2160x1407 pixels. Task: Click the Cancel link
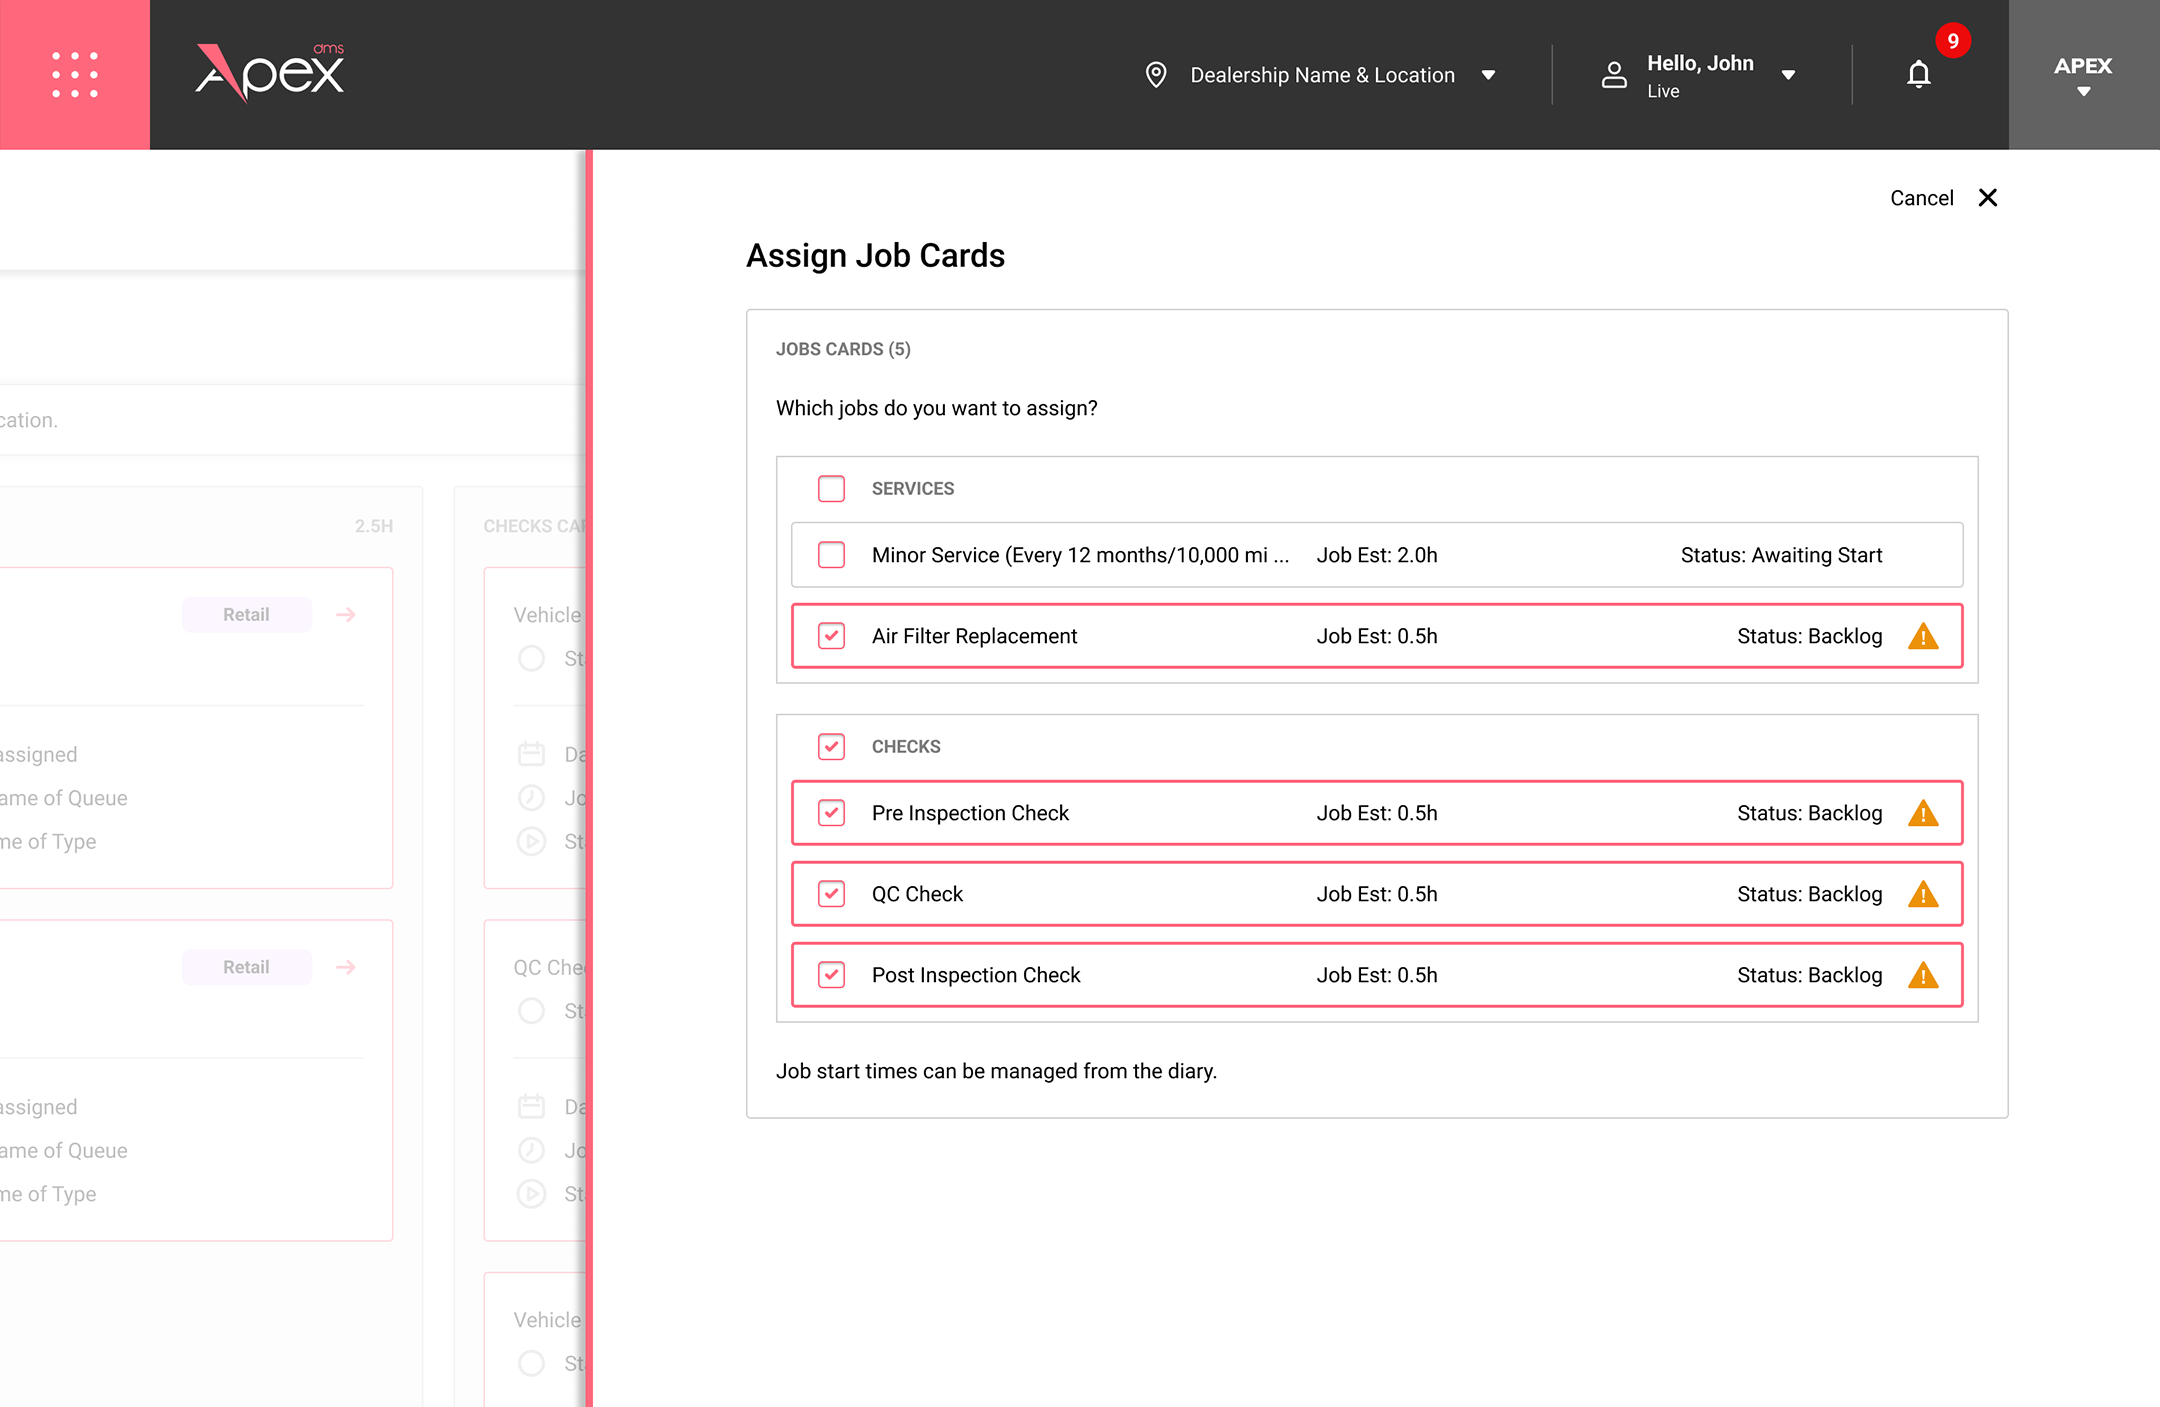click(1921, 198)
